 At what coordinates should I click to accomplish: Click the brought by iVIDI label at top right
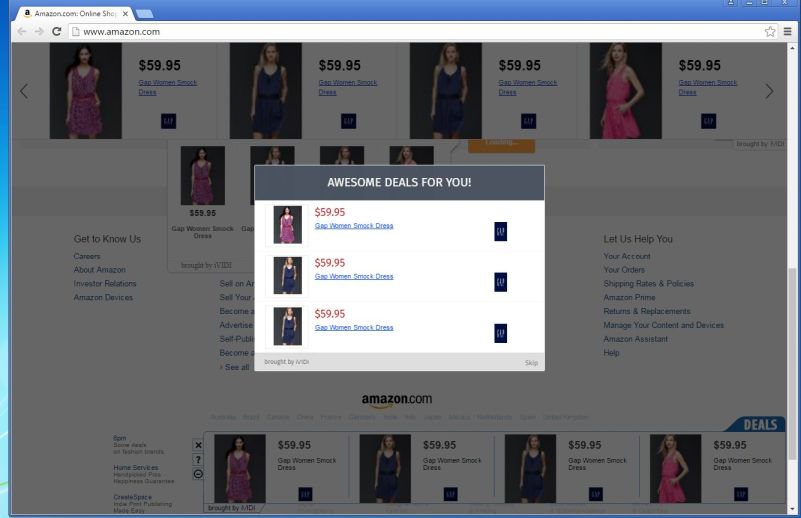[760, 144]
